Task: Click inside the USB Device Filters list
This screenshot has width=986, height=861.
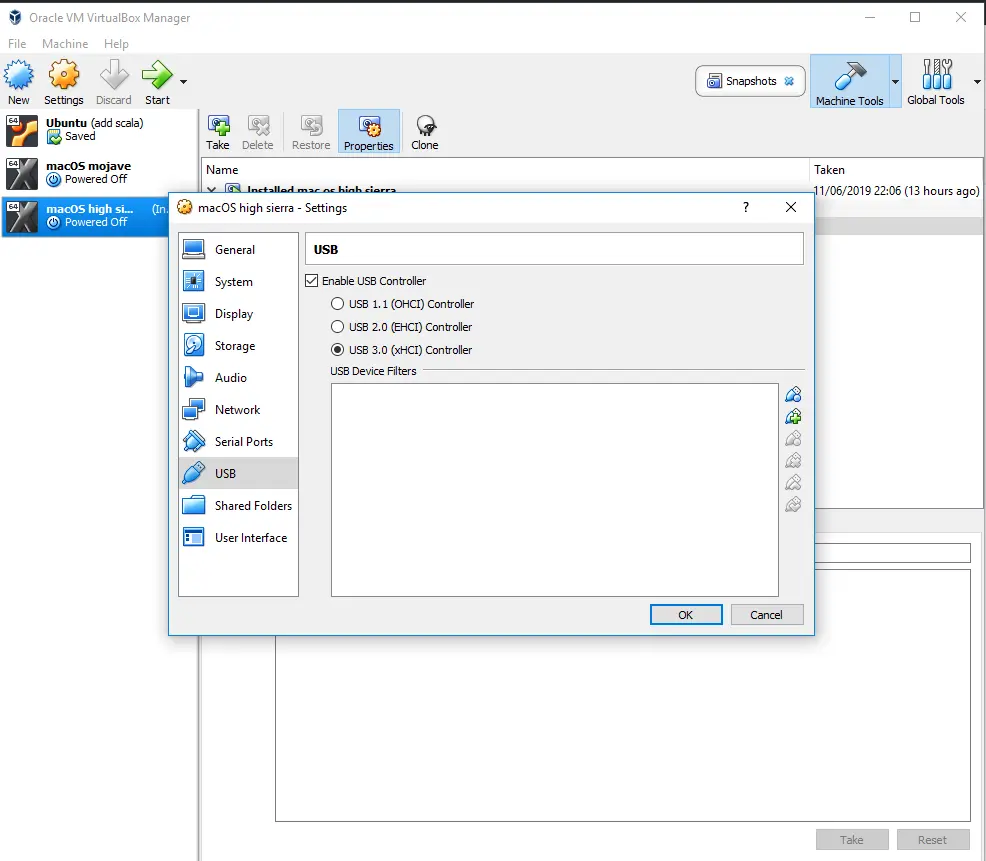Action: coord(555,490)
